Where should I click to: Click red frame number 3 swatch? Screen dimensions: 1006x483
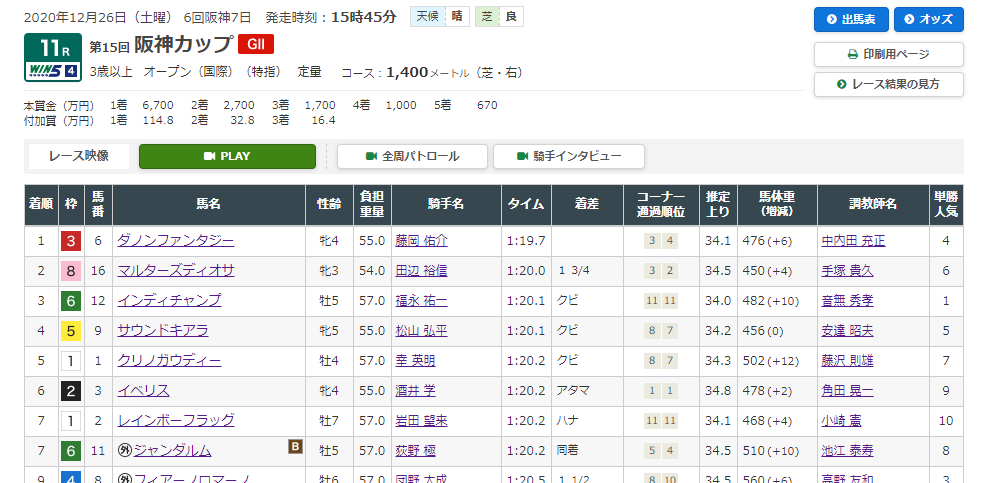pyautogui.click(x=71, y=241)
